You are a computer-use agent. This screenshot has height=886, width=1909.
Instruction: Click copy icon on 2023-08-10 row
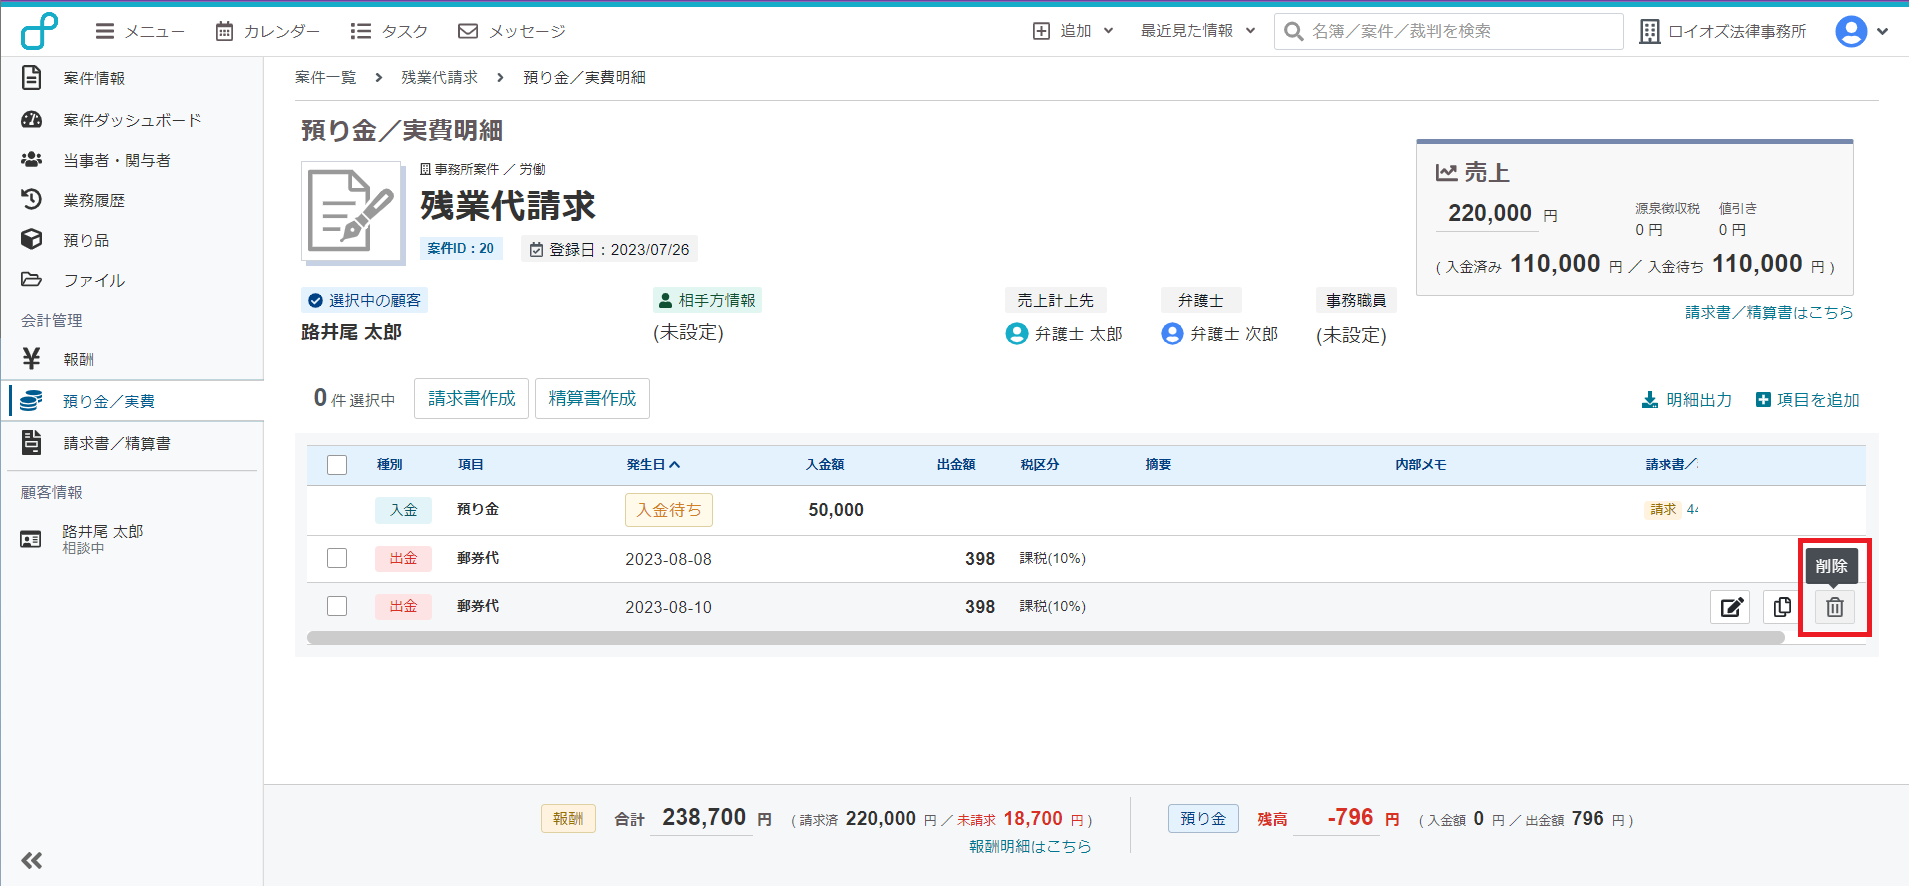1782,607
